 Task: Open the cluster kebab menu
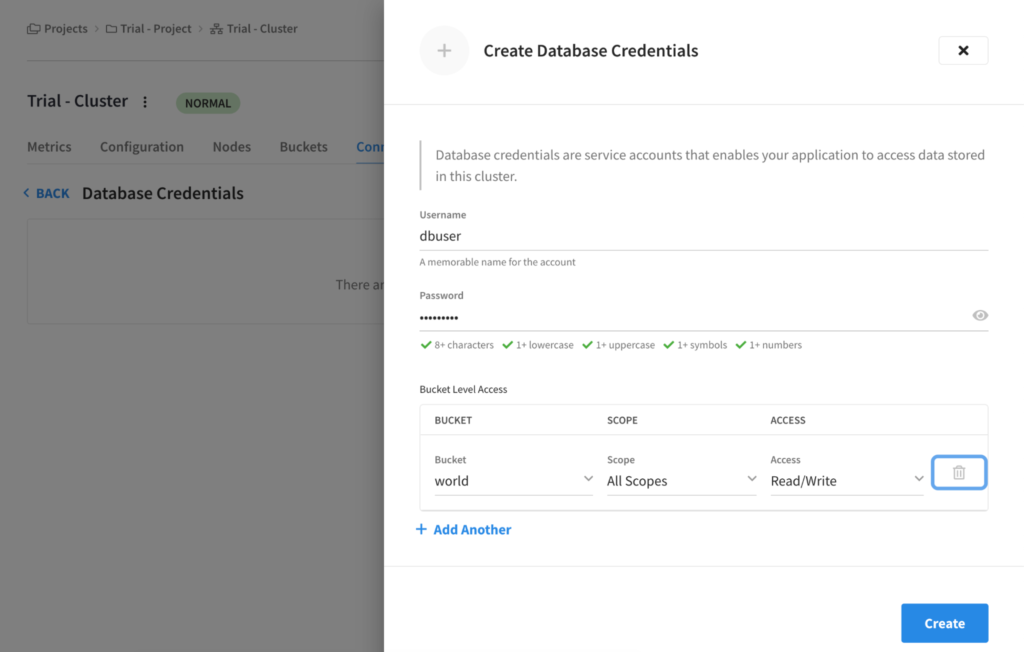(145, 102)
